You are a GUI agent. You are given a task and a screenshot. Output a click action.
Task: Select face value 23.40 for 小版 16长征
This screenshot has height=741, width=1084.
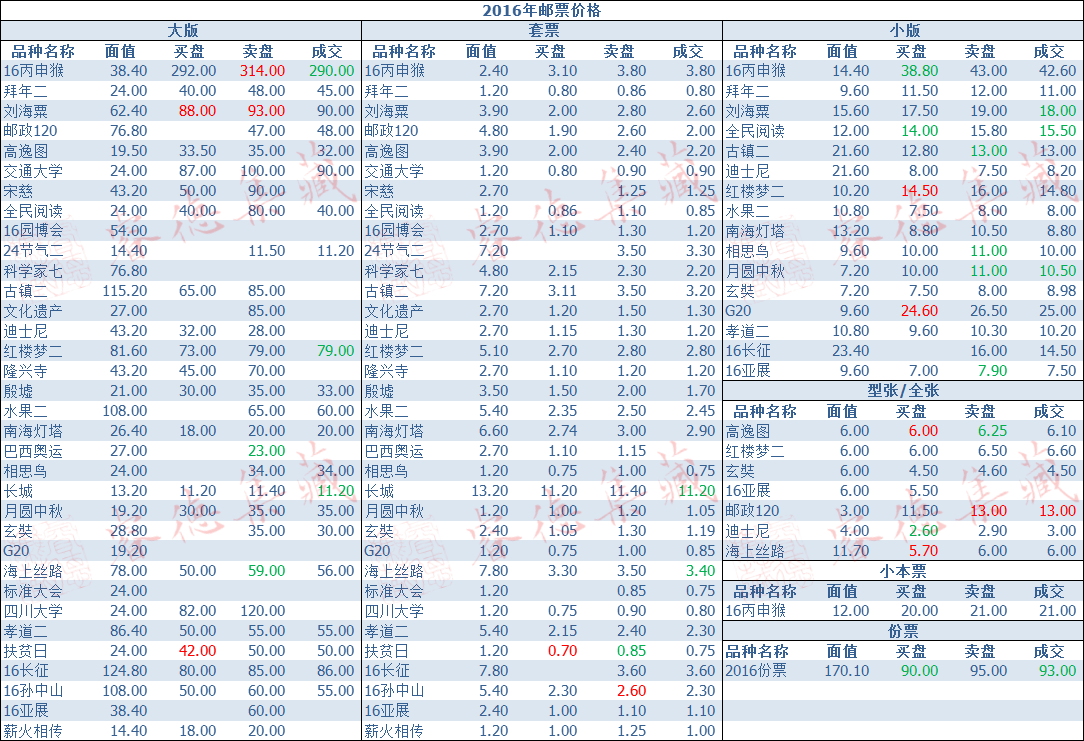tap(850, 351)
